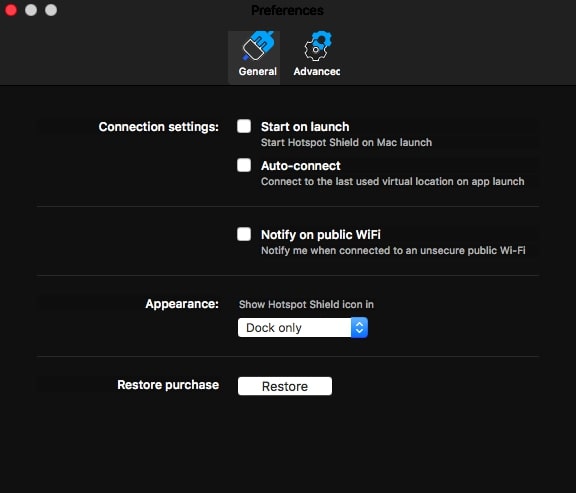Click the Auto-connect label
576x493 pixels.
(300, 166)
